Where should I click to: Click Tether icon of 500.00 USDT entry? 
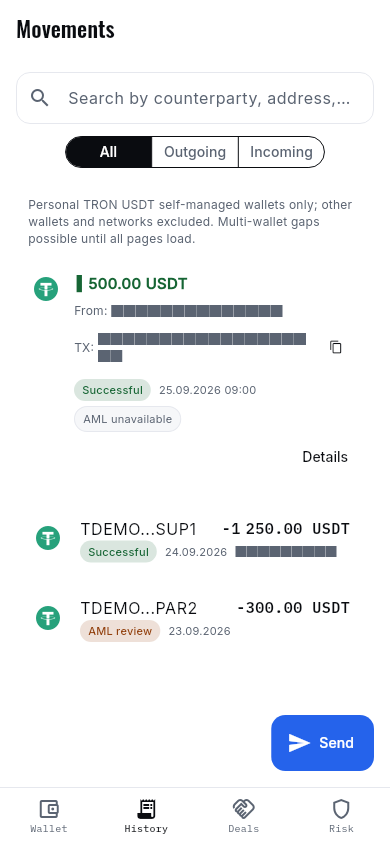(46, 289)
